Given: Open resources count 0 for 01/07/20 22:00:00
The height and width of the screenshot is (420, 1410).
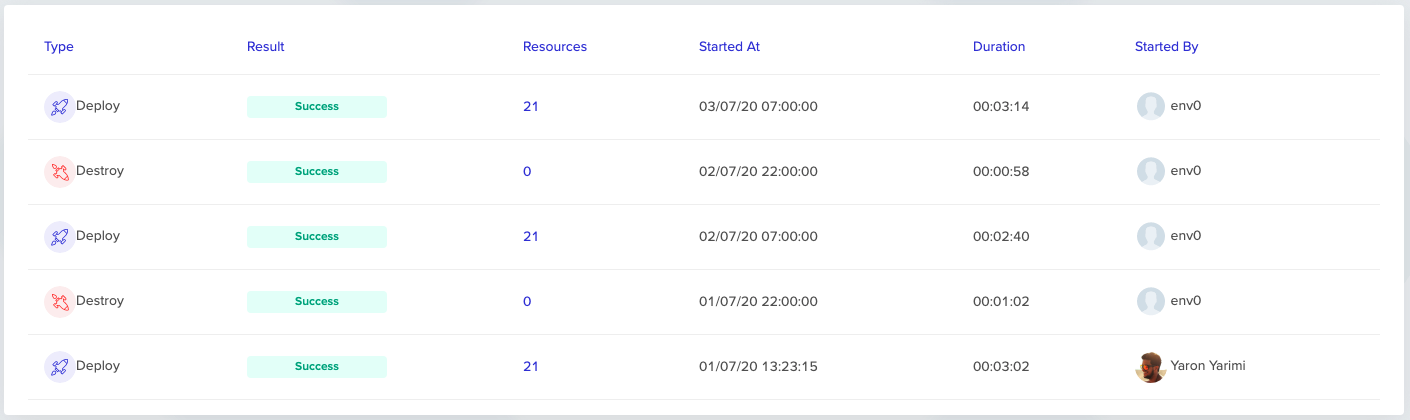Looking at the screenshot, I should [x=527, y=302].
